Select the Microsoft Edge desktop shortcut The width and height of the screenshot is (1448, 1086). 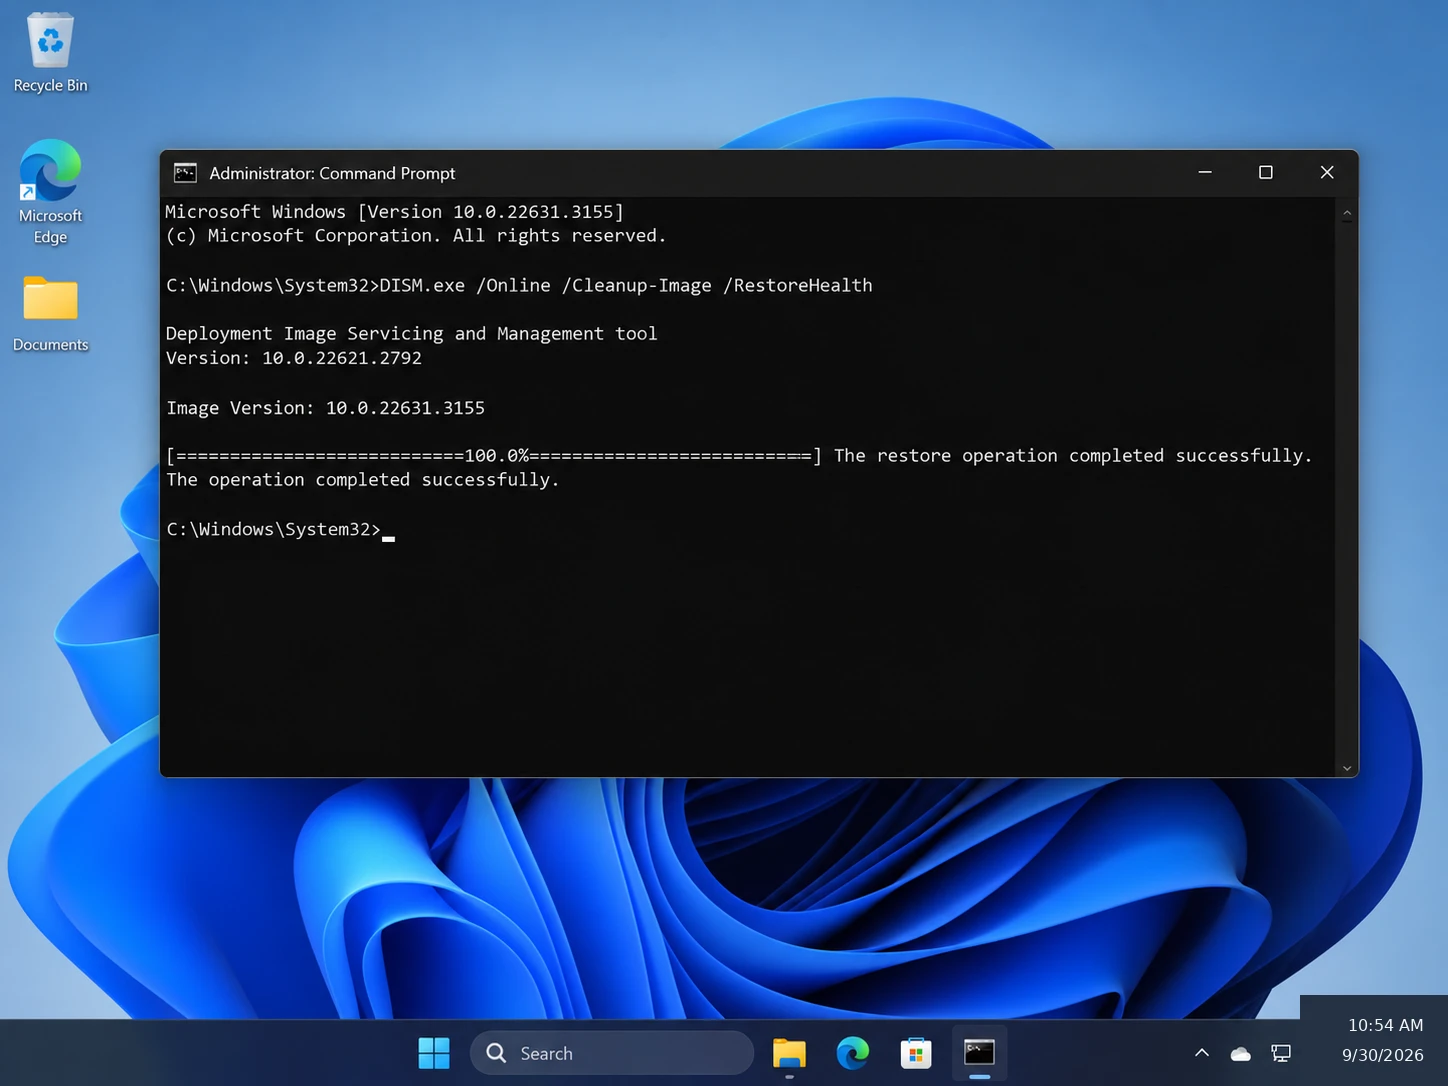[x=50, y=191]
